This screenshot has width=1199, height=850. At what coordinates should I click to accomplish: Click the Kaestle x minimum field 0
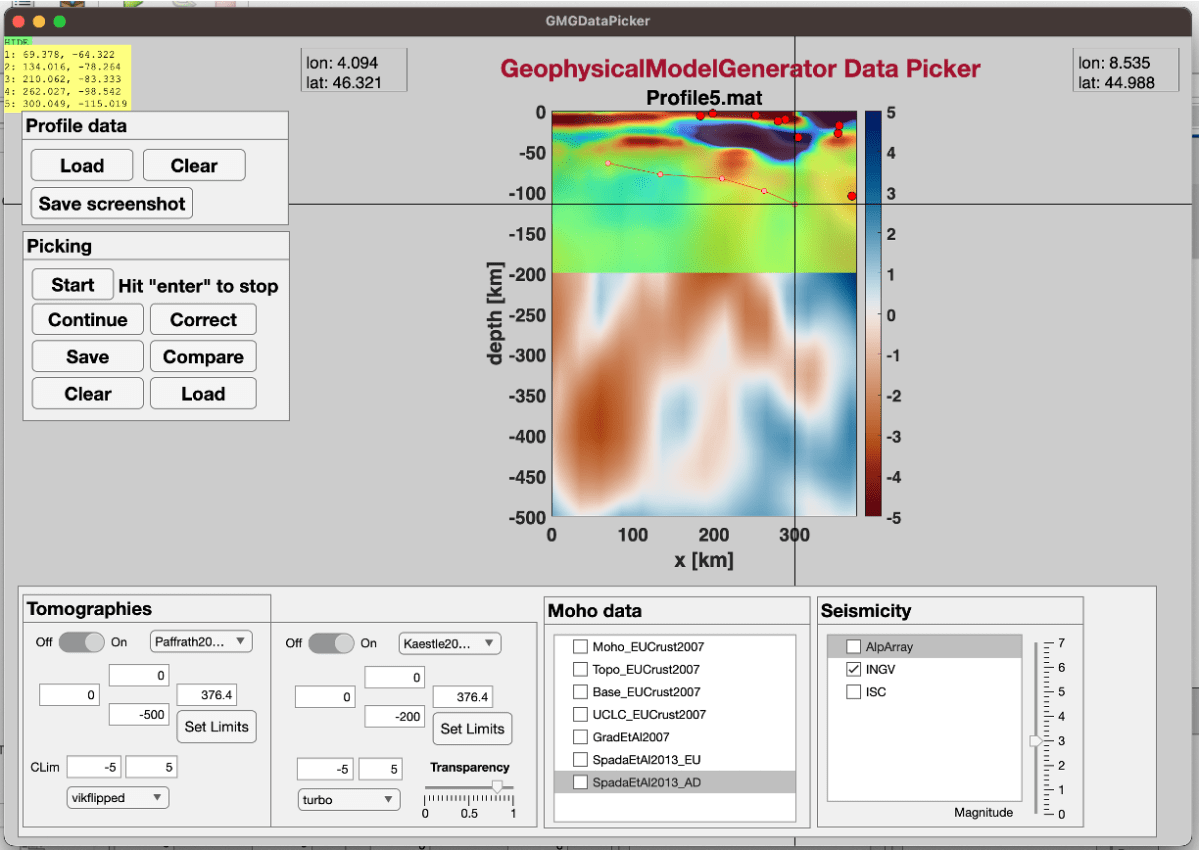[325, 697]
